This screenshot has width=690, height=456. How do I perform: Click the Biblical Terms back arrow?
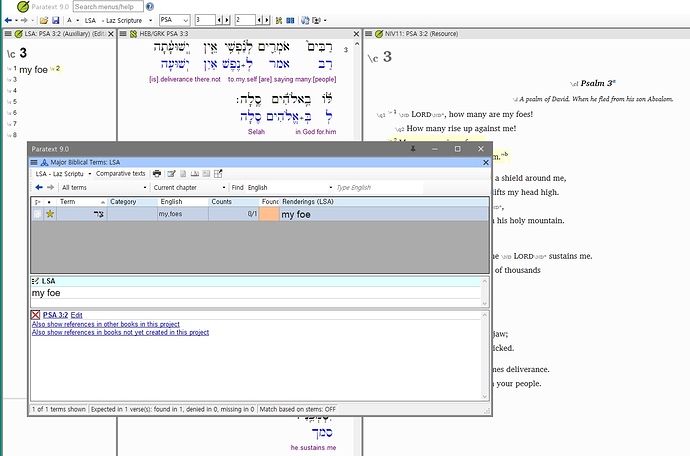click(39, 188)
